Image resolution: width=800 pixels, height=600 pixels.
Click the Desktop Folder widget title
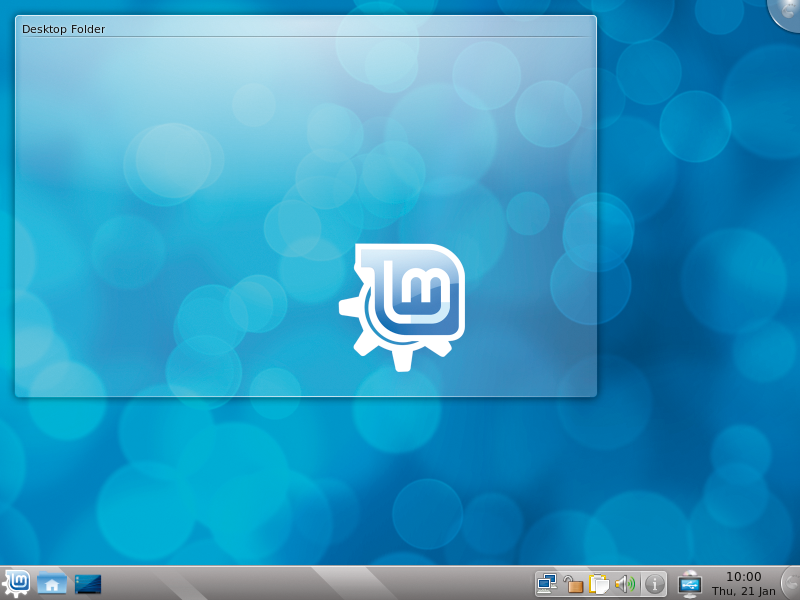coord(63,29)
